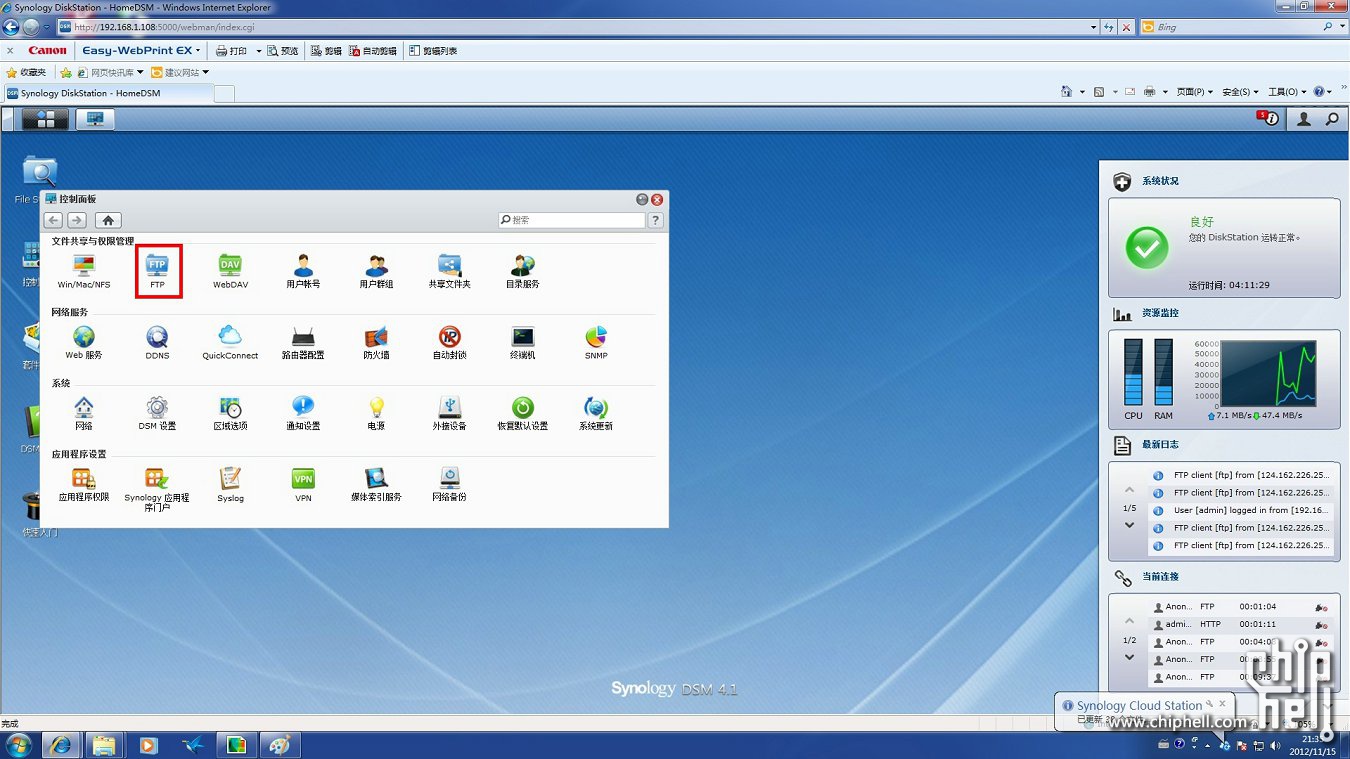This screenshot has width=1350, height=759.
Task: Open the regional options (区域选项) icon
Action: tap(230, 413)
